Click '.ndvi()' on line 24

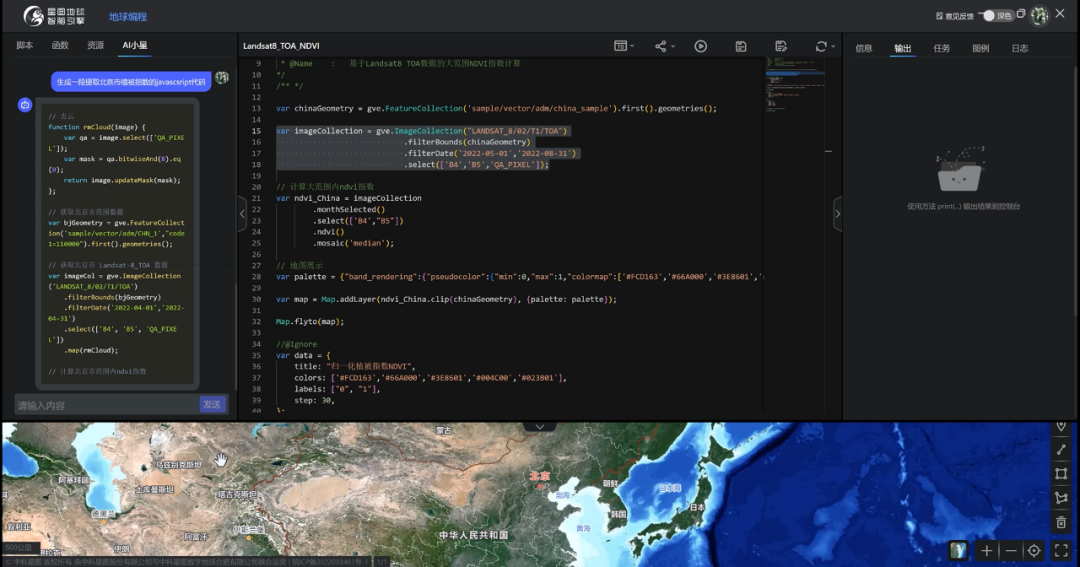(329, 231)
